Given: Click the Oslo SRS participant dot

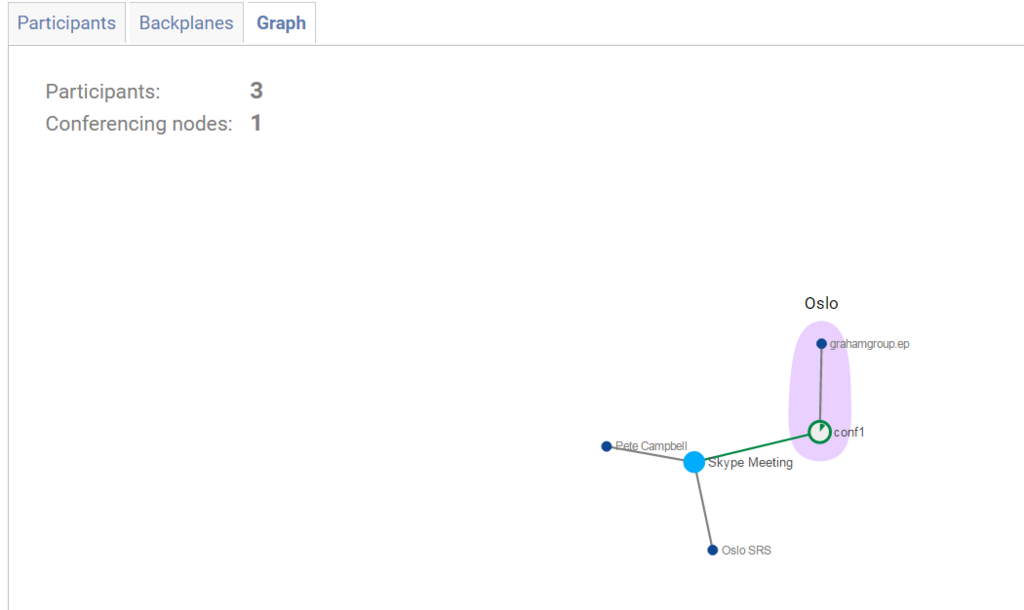Looking at the screenshot, I should pyautogui.click(x=712, y=550).
